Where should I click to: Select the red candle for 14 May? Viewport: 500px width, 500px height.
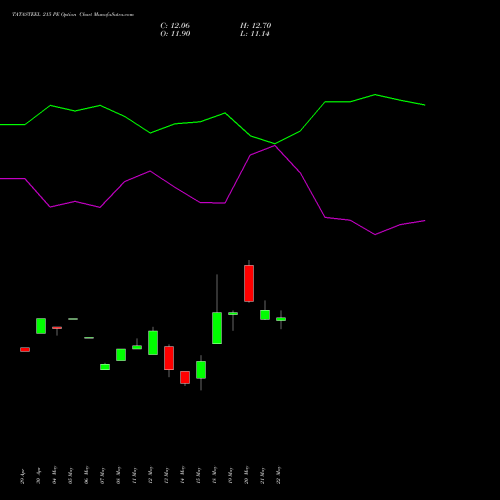coord(185,377)
